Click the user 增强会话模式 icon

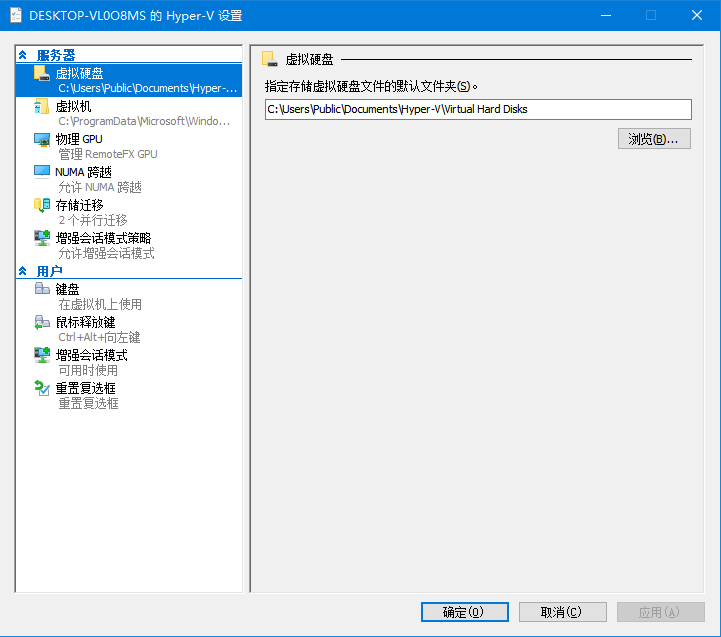tap(42, 355)
